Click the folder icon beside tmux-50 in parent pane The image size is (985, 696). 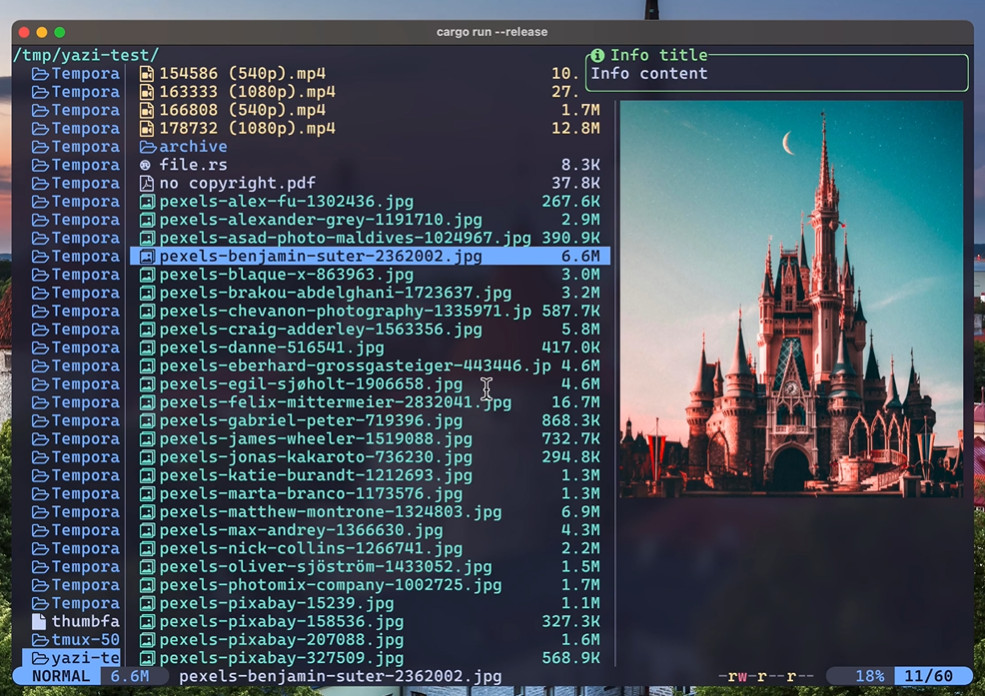point(40,639)
